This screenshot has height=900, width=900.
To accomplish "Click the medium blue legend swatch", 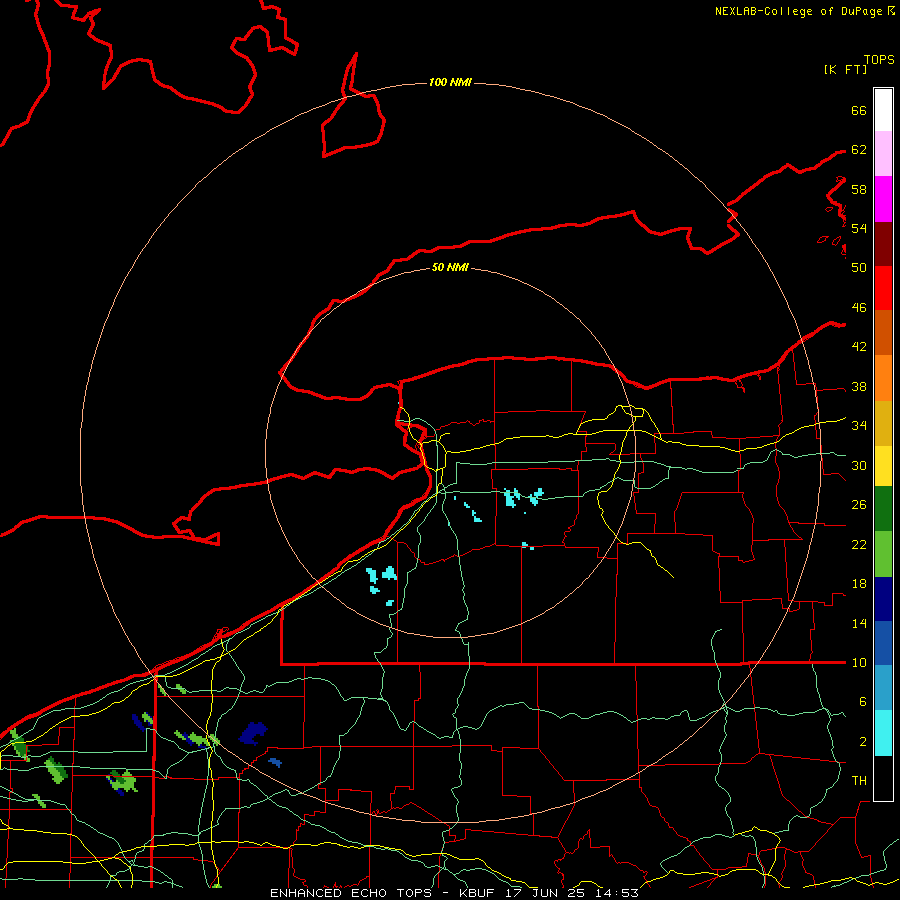I will [x=883, y=643].
